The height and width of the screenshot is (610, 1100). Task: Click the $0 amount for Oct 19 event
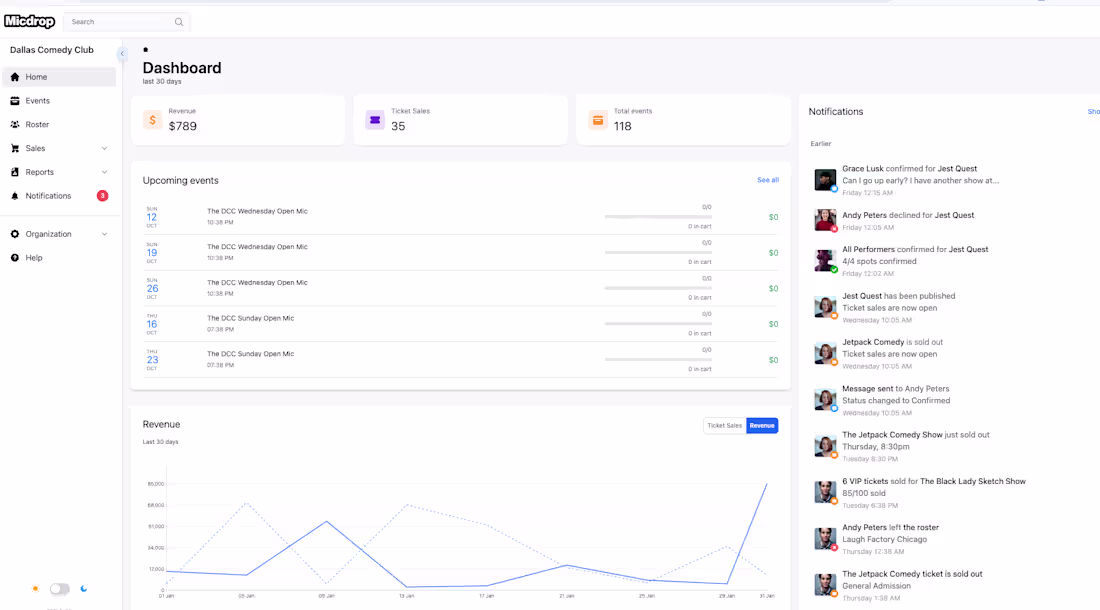(x=773, y=253)
